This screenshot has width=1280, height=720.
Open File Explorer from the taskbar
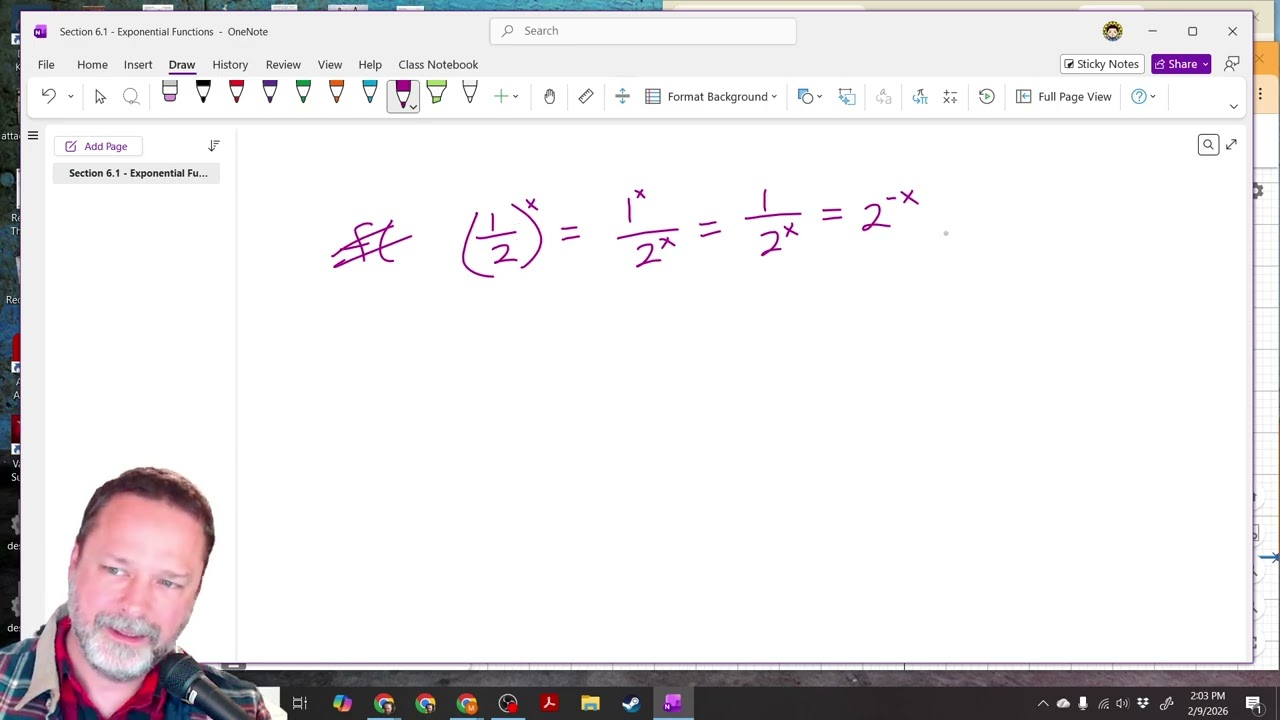[x=590, y=703]
